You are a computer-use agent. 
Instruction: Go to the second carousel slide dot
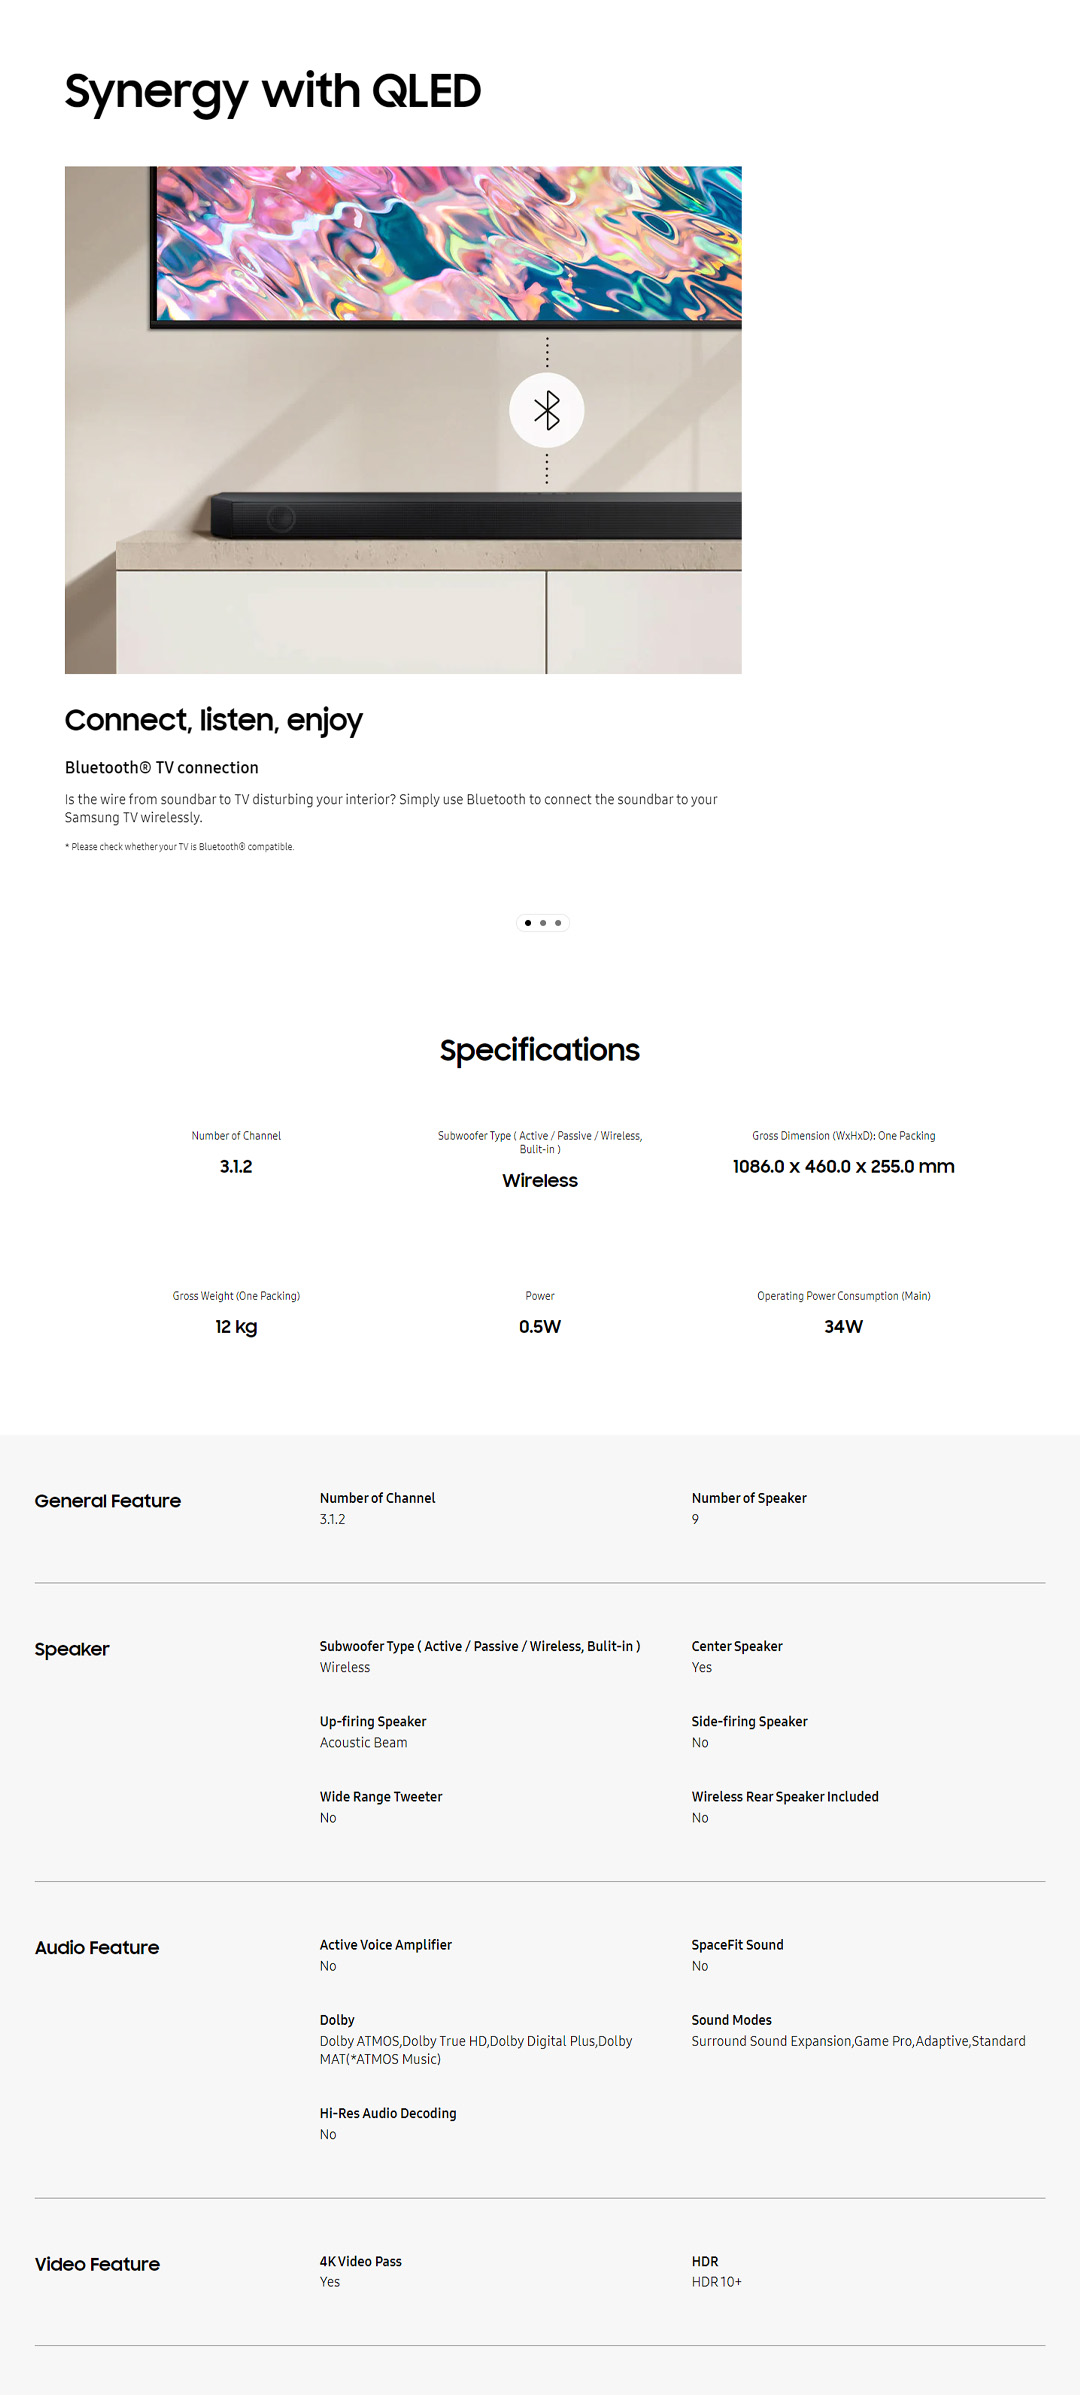(543, 923)
